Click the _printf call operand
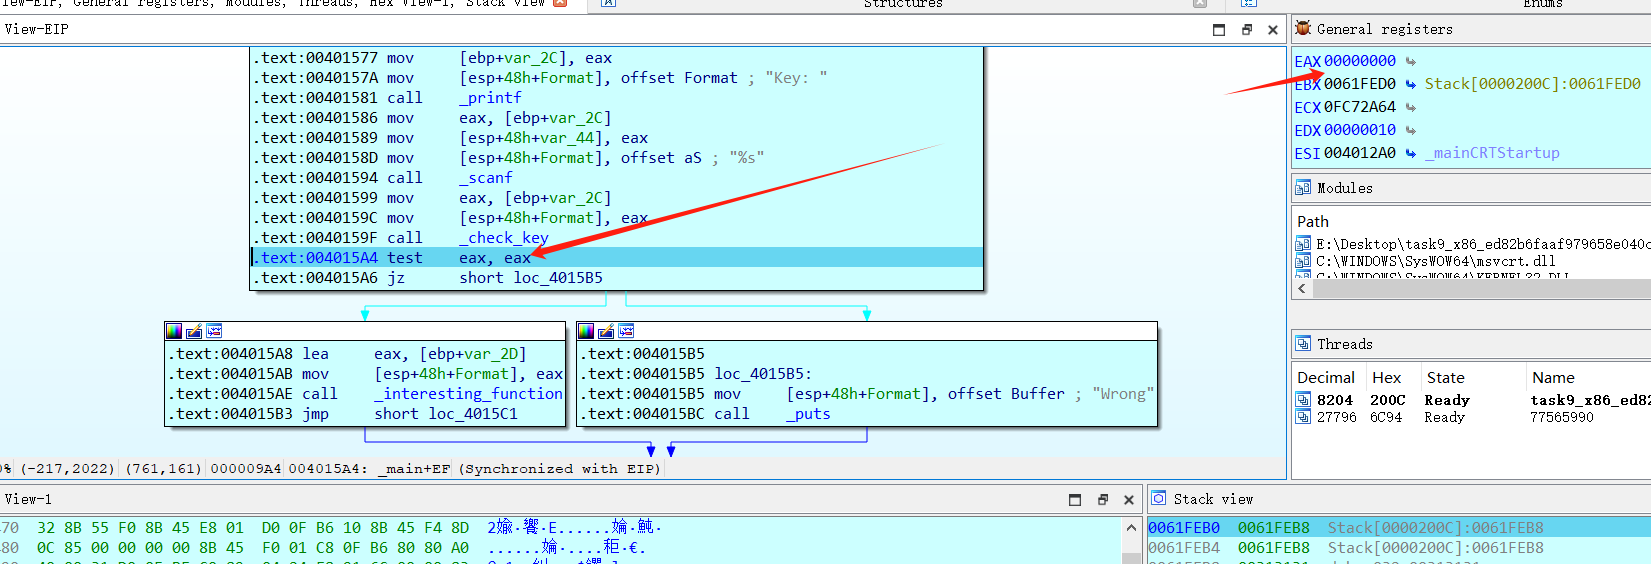Viewport: 1651px width, 564px height. 490,98
